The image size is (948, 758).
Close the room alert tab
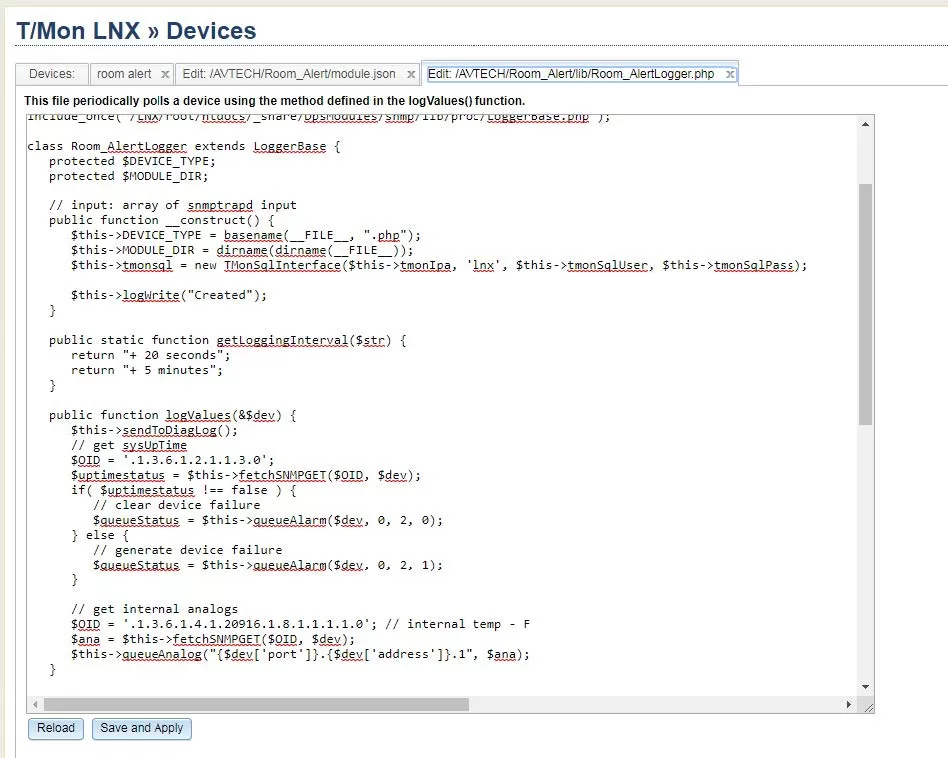165,74
